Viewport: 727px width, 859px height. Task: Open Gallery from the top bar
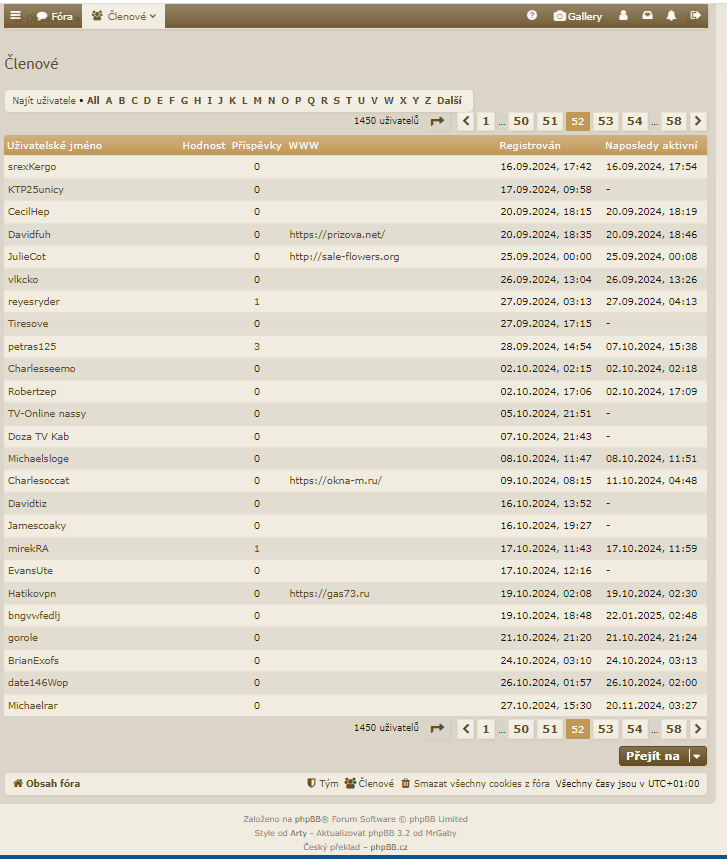[578, 16]
